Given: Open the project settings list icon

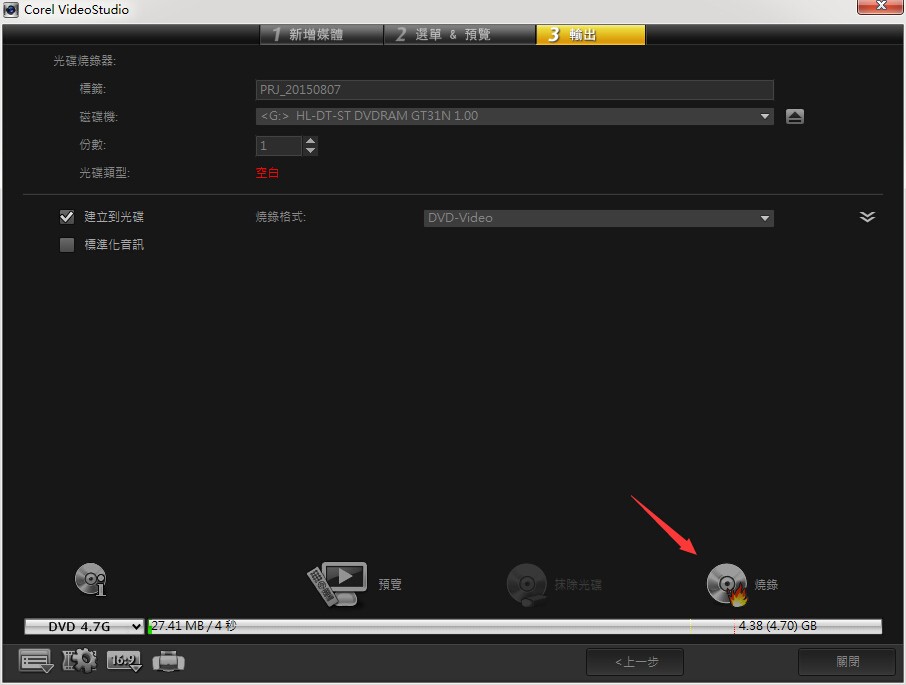Looking at the screenshot, I should [x=36, y=661].
